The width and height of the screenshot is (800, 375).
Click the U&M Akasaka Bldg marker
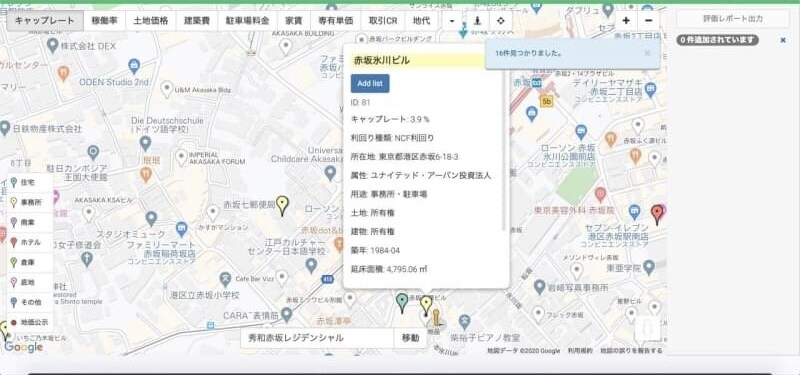tap(166, 89)
